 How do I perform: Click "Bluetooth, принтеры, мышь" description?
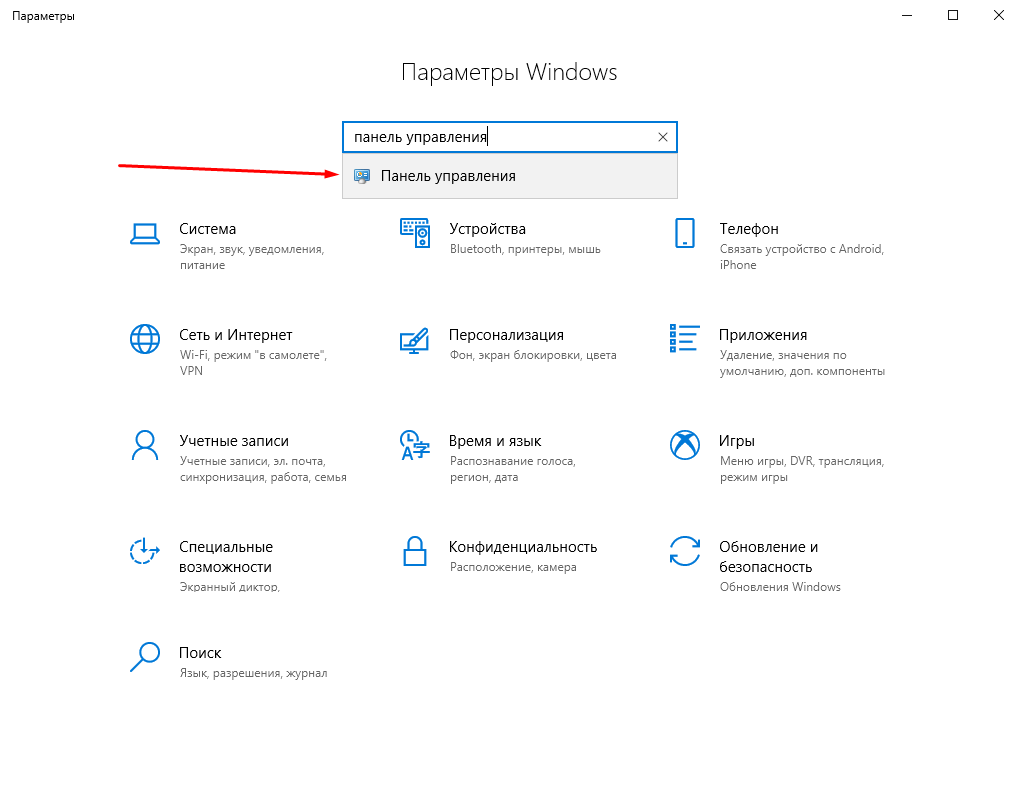[x=525, y=249]
